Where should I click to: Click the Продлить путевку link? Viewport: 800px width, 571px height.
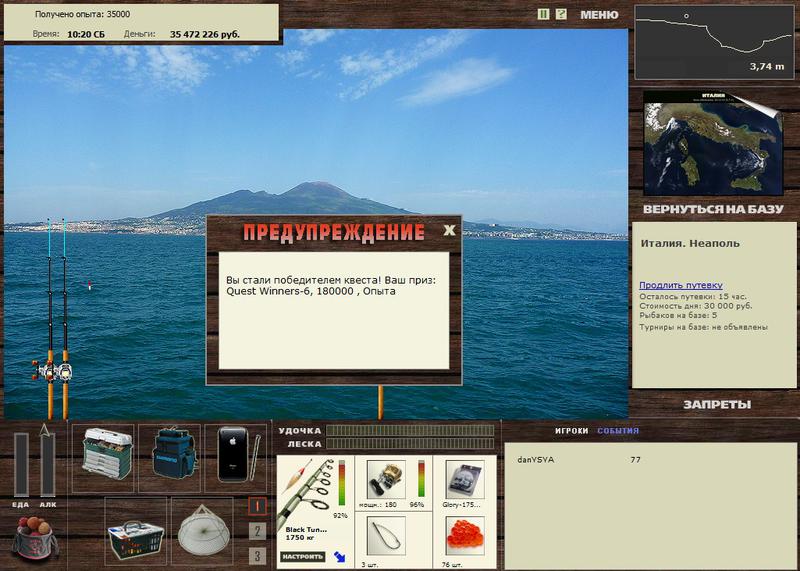(x=681, y=285)
